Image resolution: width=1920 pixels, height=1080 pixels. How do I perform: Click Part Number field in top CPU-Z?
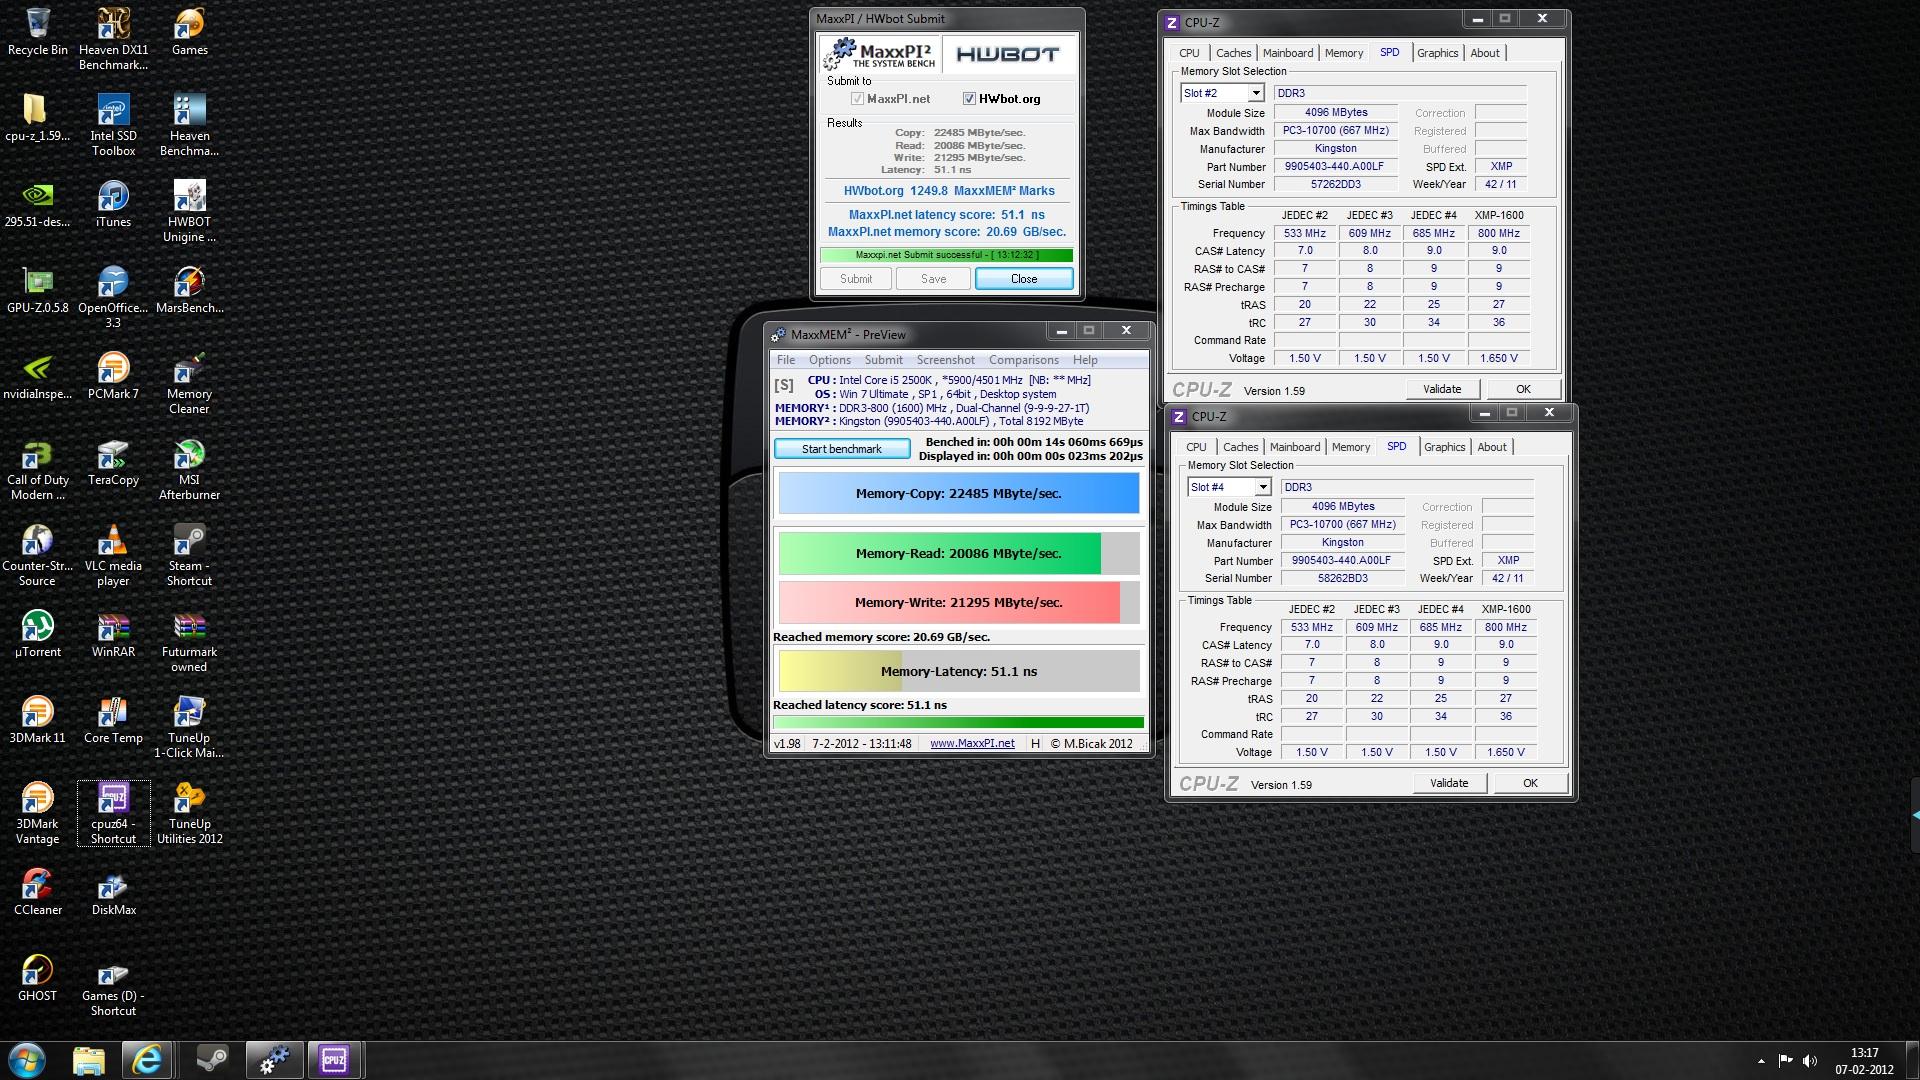1336,167
